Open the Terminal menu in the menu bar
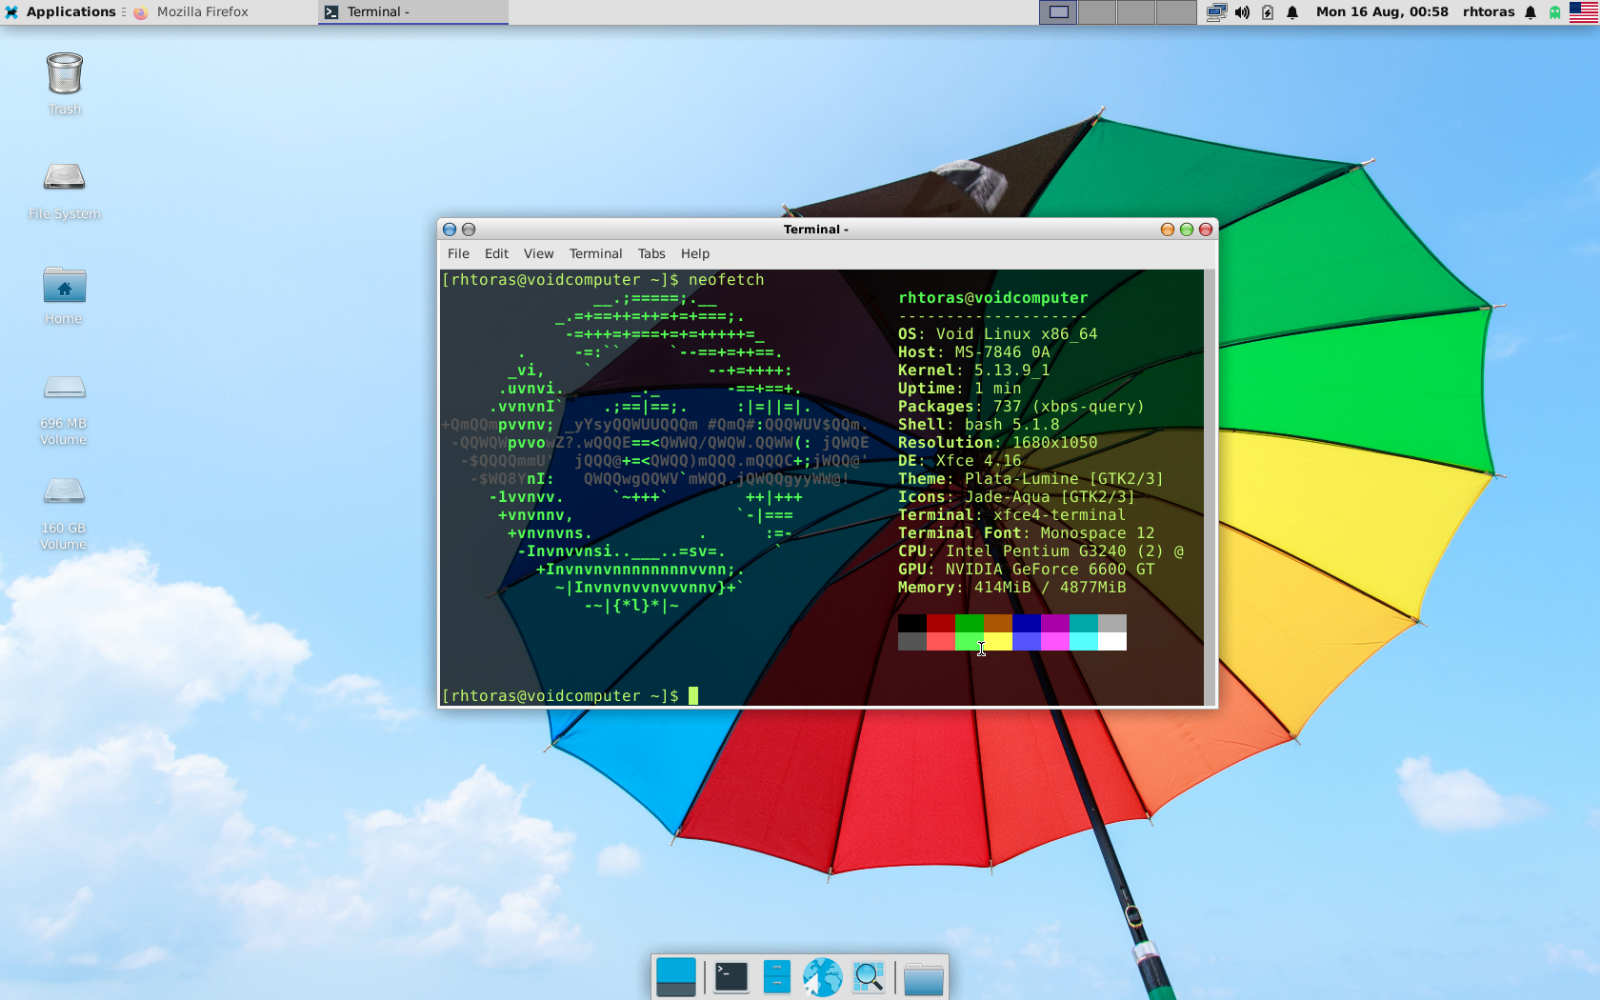 595,254
